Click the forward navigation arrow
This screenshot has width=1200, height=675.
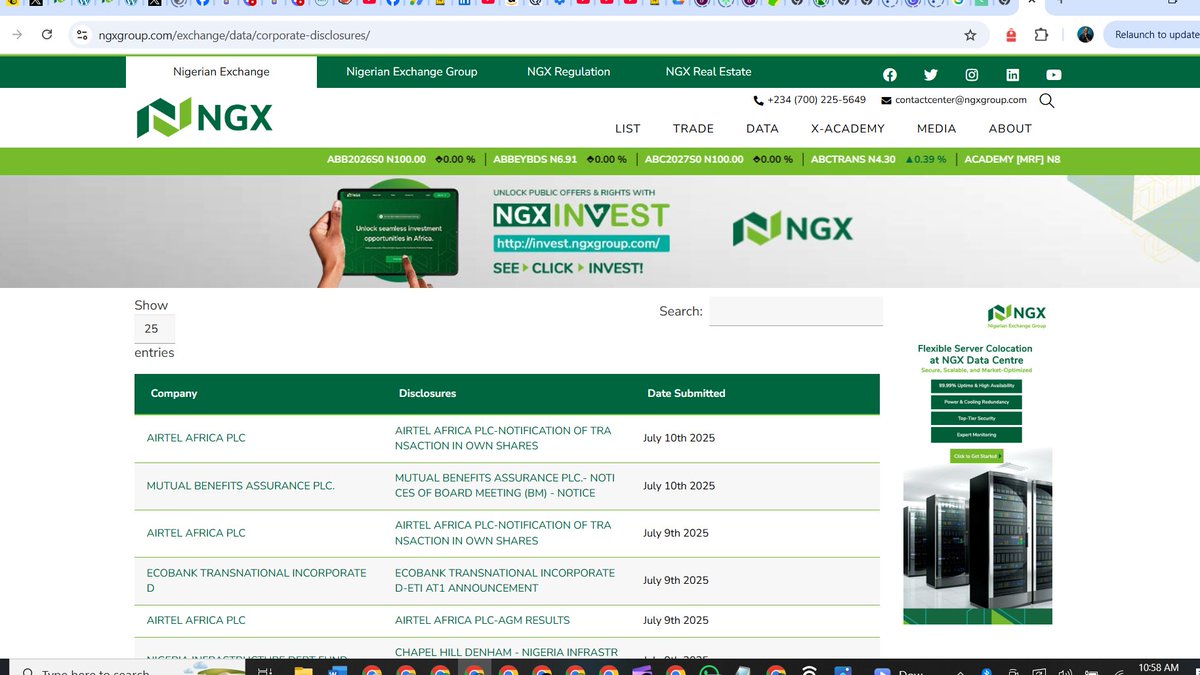tap(17, 35)
